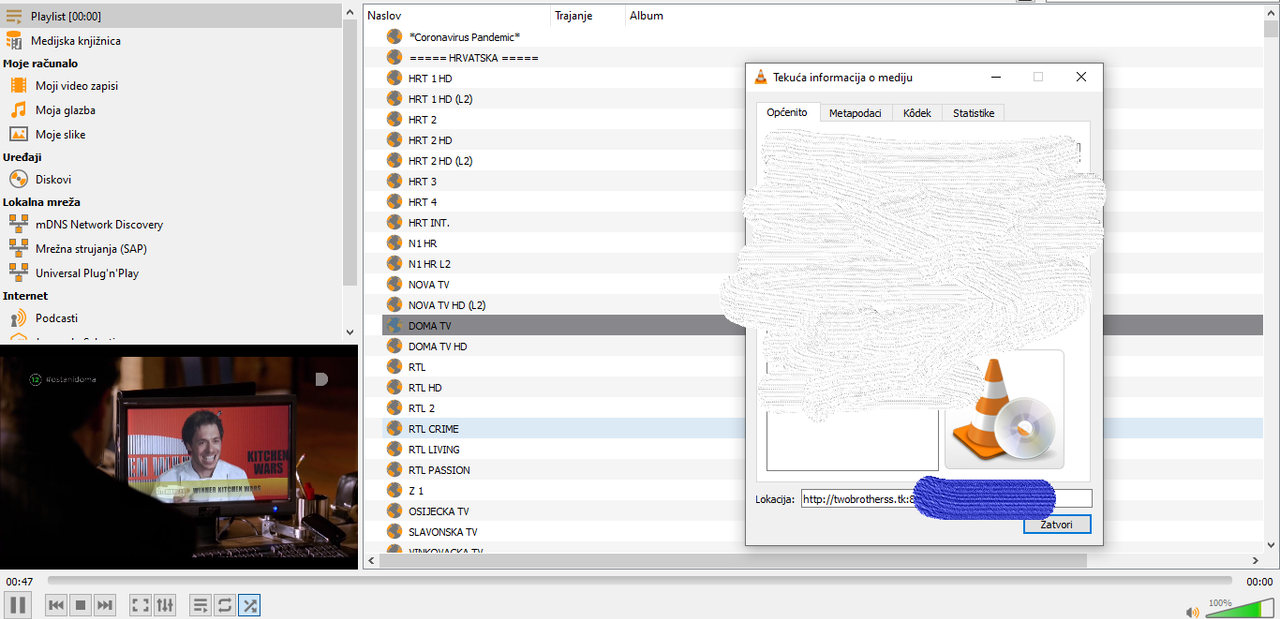This screenshot has width=1280, height=619.
Task: Pause the current playback
Action: (17, 605)
